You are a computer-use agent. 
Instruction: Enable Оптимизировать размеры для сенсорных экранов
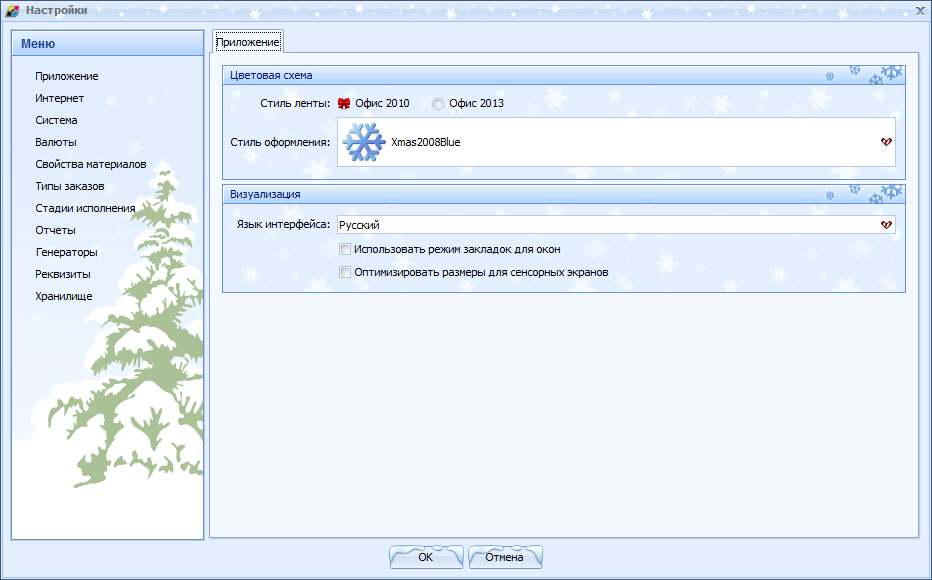coord(345,272)
